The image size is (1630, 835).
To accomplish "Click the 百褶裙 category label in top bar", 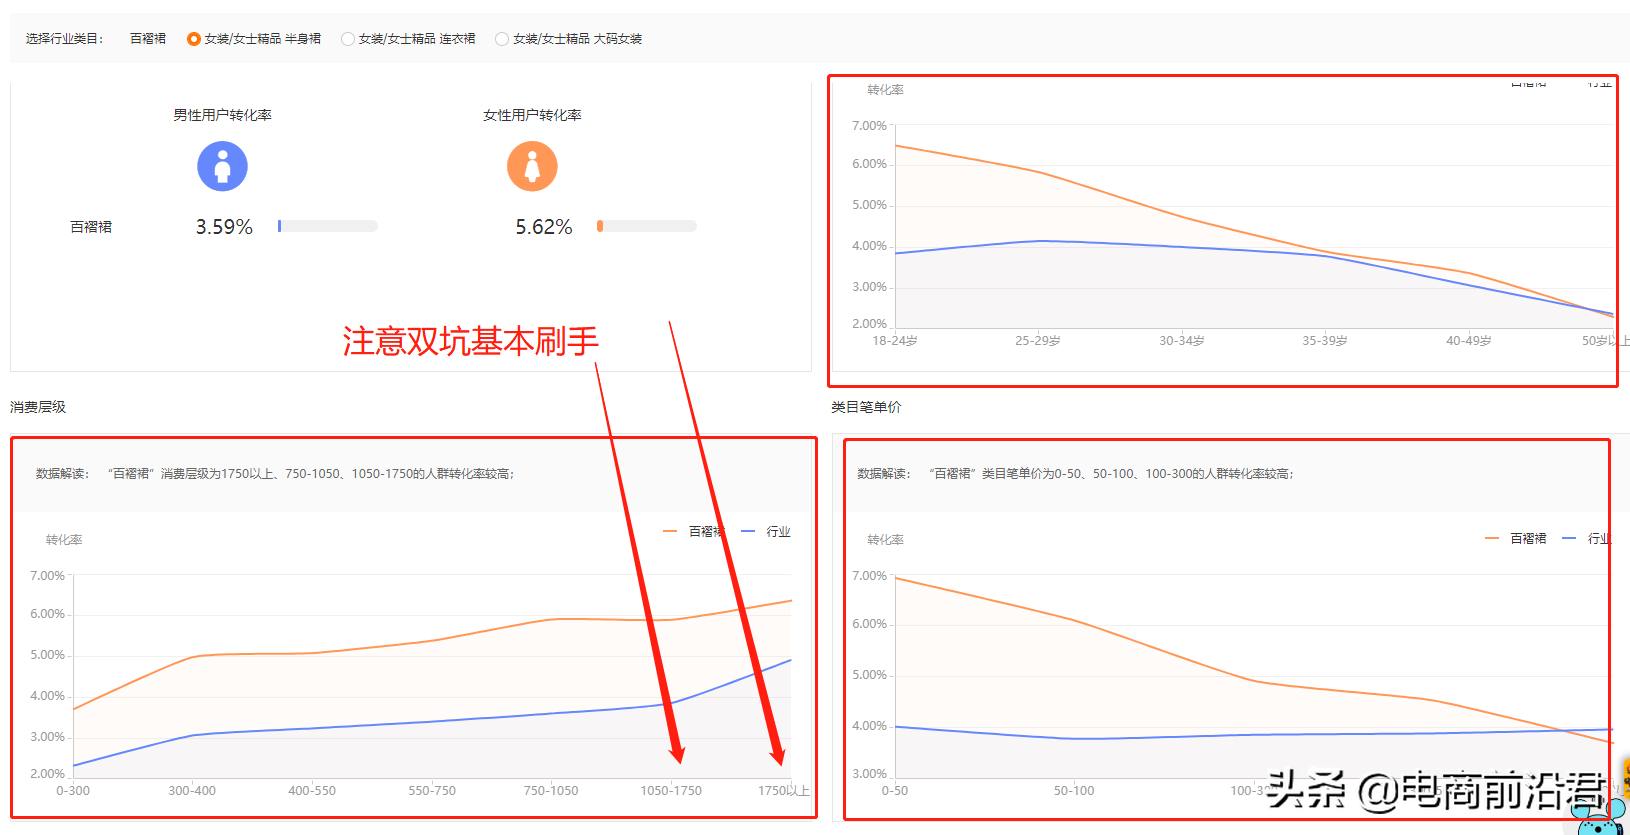I will (148, 39).
